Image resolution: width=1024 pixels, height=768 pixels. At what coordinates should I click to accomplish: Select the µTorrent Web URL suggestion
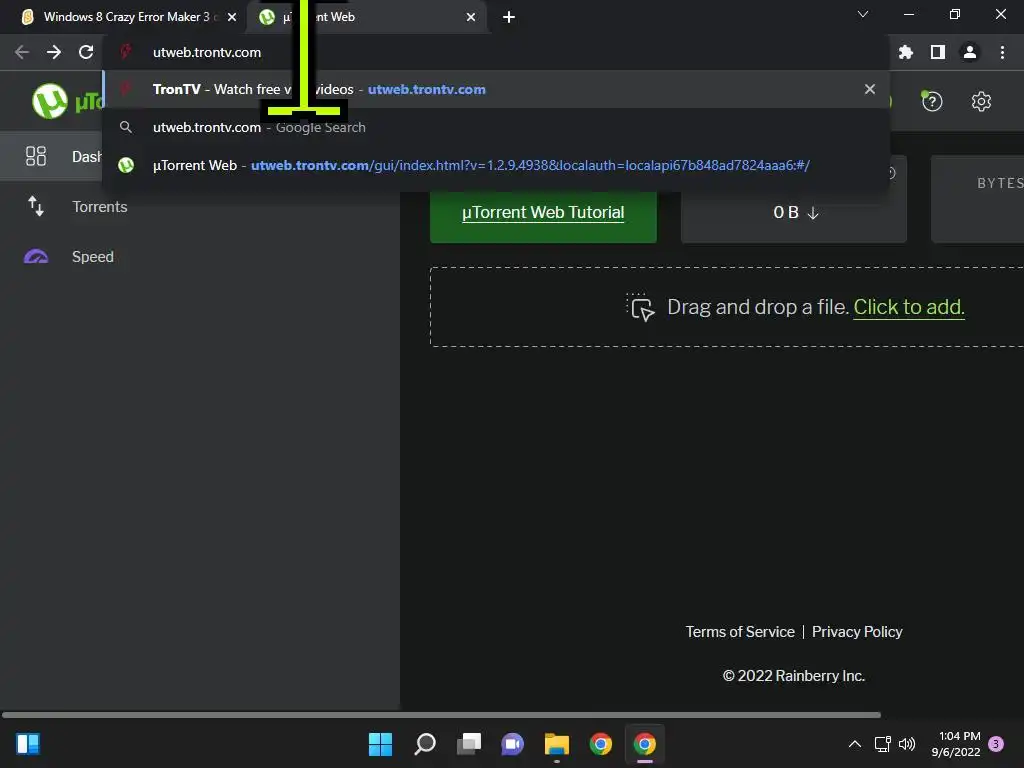click(x=496, y=165)
